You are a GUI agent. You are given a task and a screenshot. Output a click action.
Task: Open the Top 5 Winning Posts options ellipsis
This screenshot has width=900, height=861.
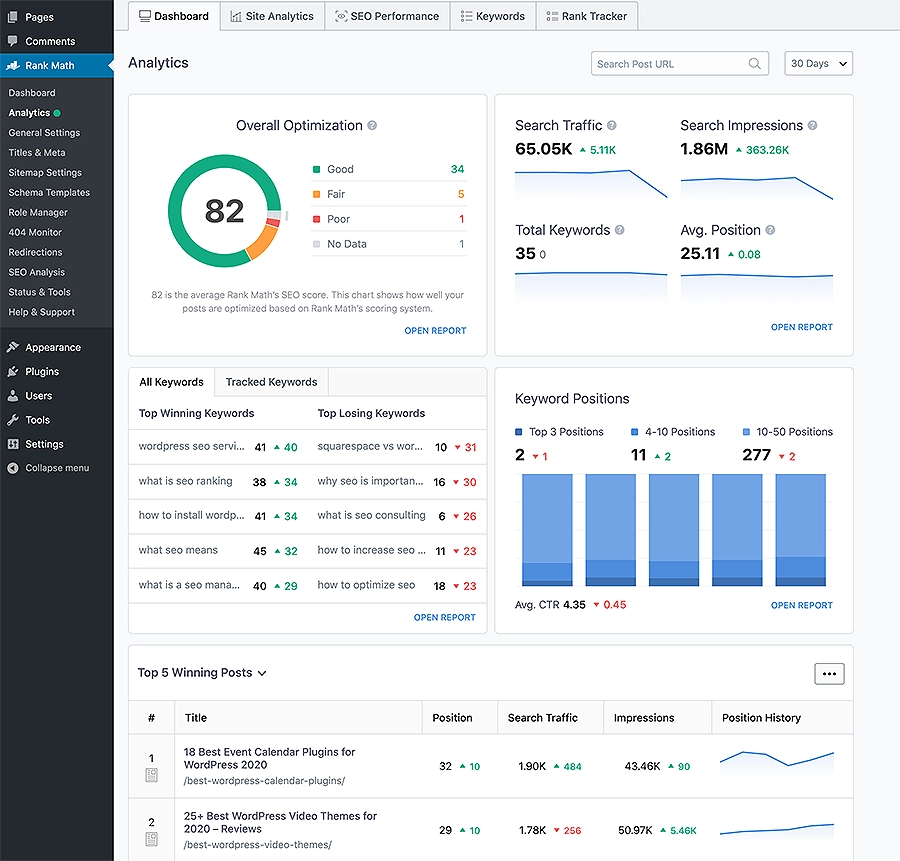(x=829, y=673)
